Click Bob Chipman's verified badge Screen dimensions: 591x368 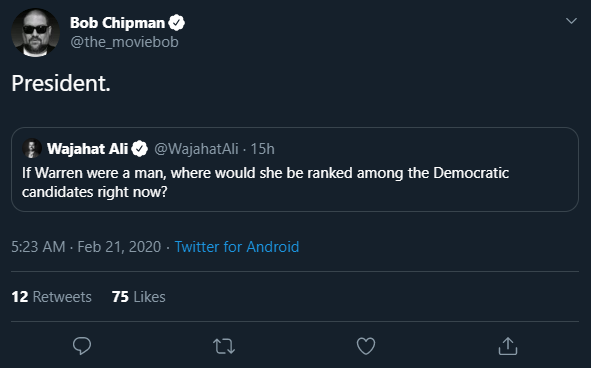pos(176,23)
